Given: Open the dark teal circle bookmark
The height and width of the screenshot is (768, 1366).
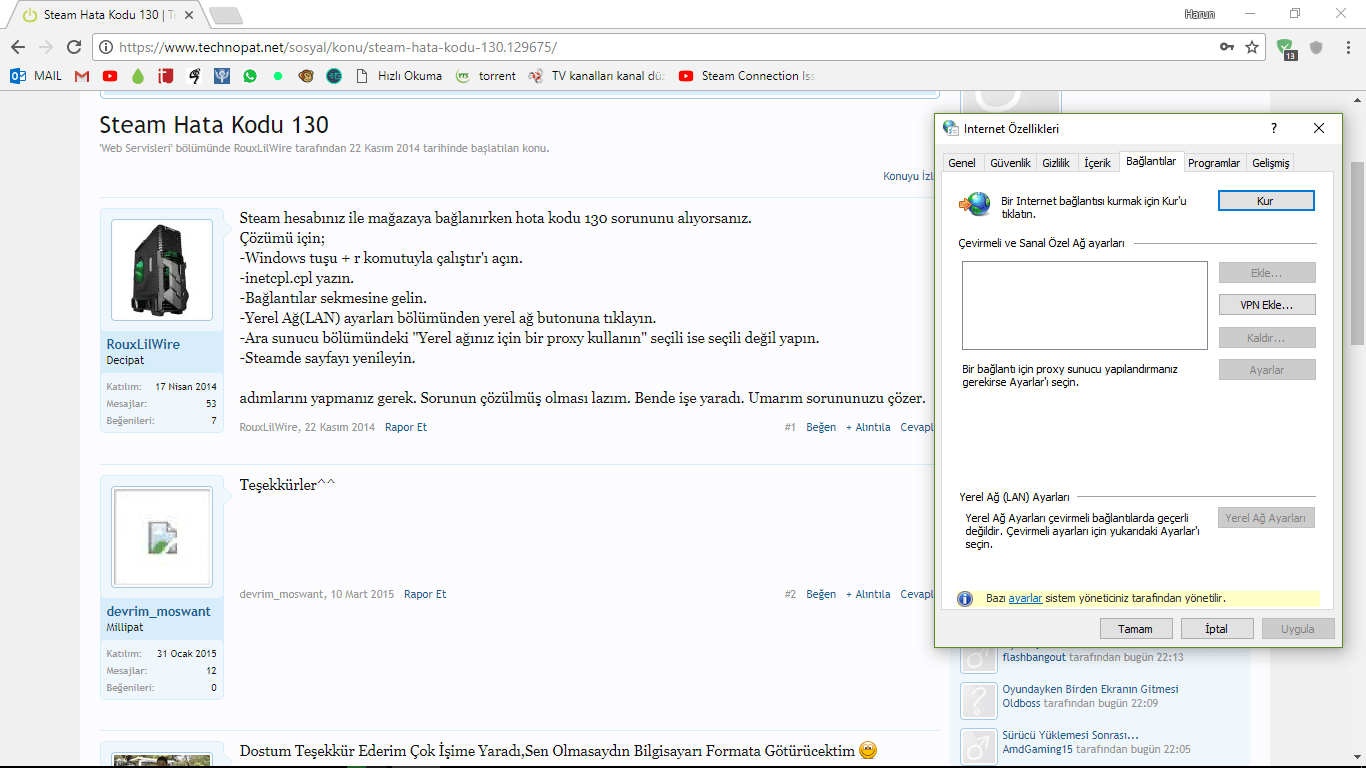Looking at the screenshot, I should click(333, 76).
